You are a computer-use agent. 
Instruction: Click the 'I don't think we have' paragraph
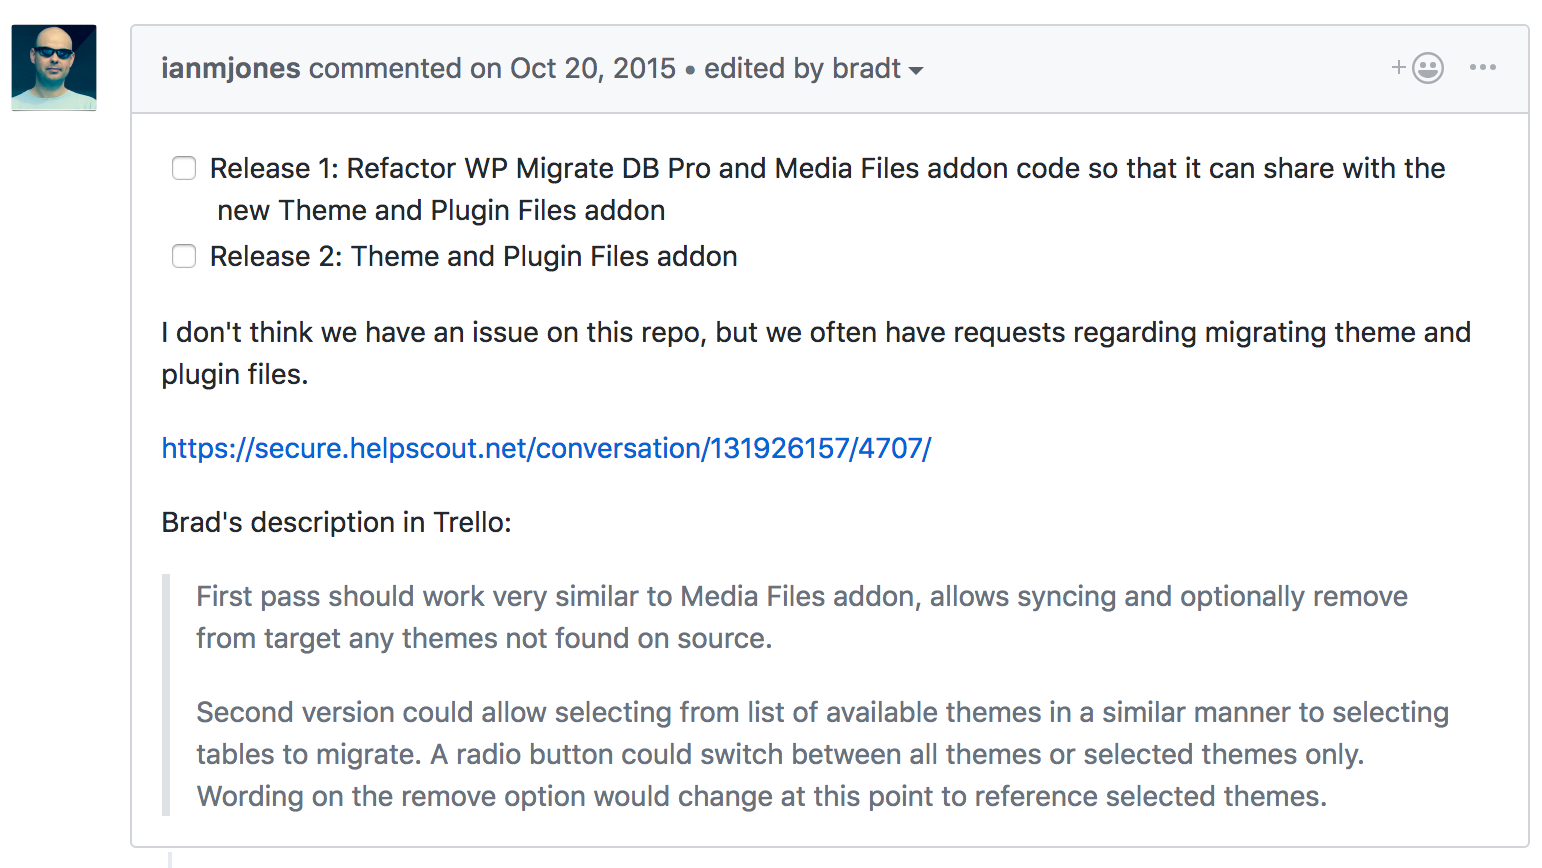(816, 353)
